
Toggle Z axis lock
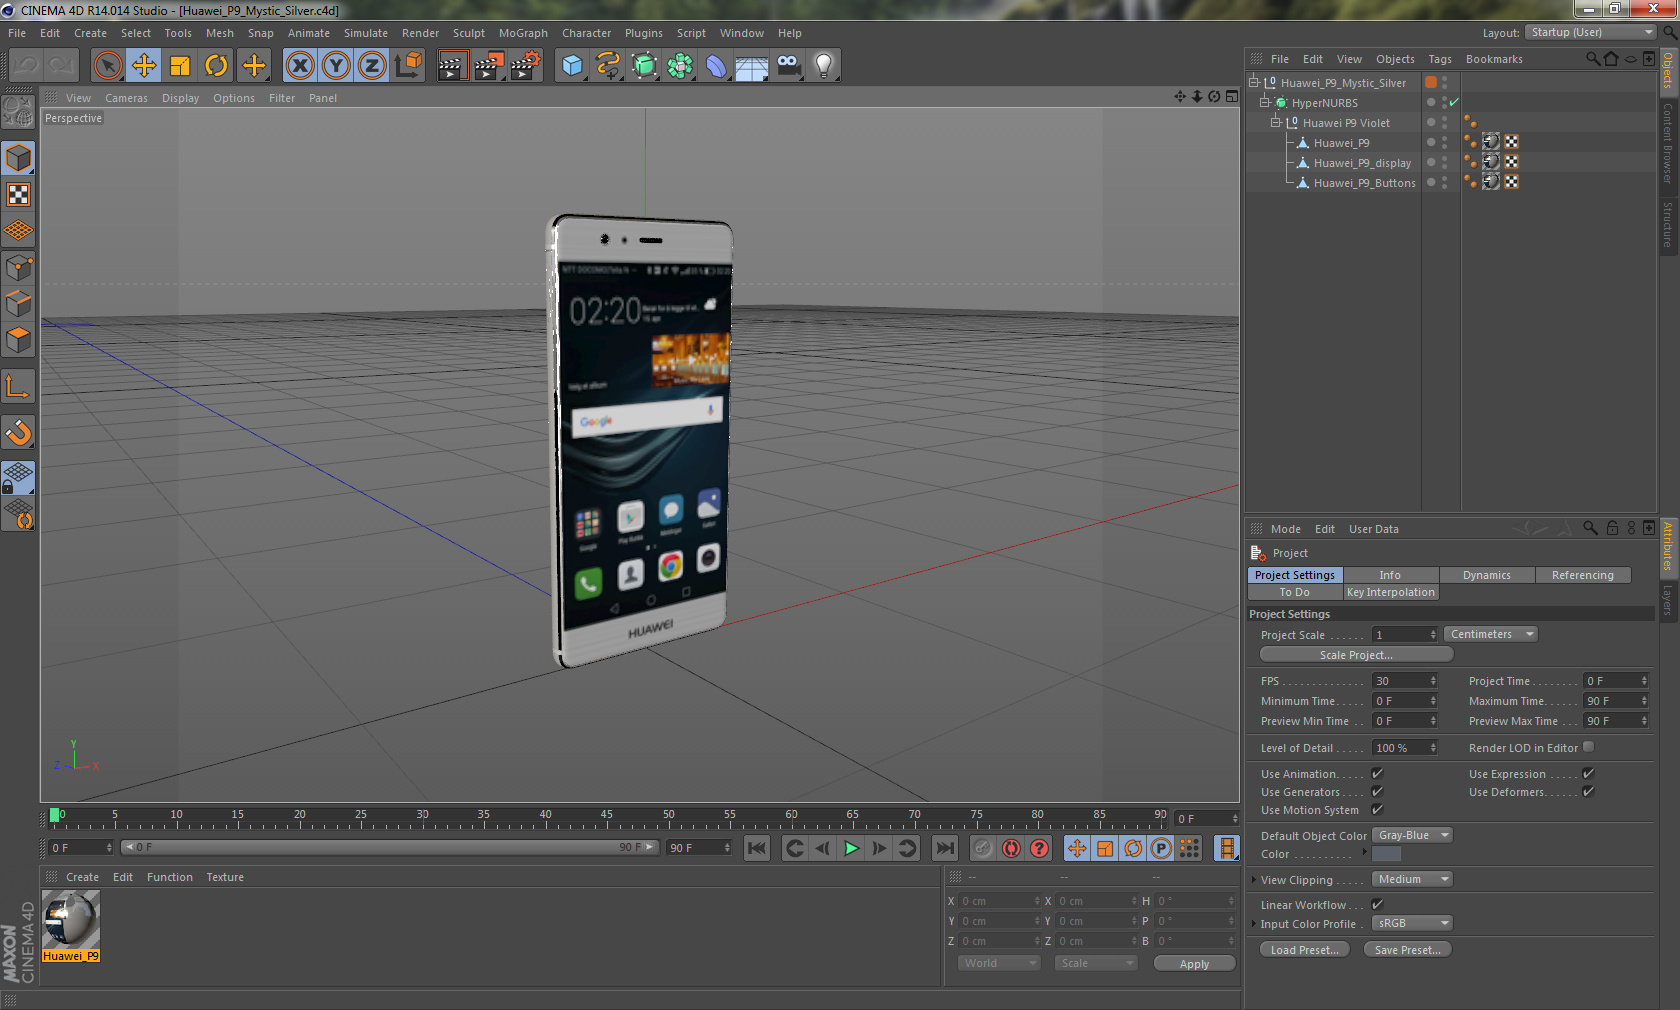click(372, 66)
